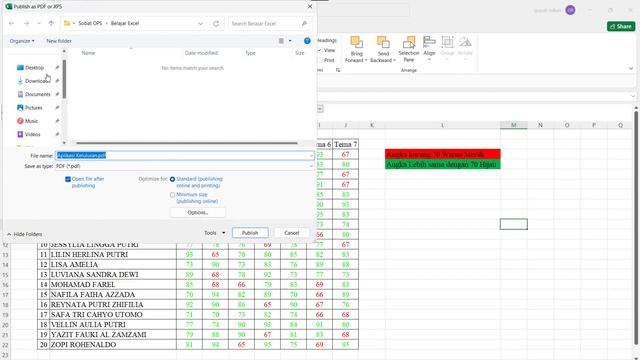This screenshot has width=640, height=360.
Task: Collapse the Excel ribbon chevron
Action: click(x=631, y=69)
